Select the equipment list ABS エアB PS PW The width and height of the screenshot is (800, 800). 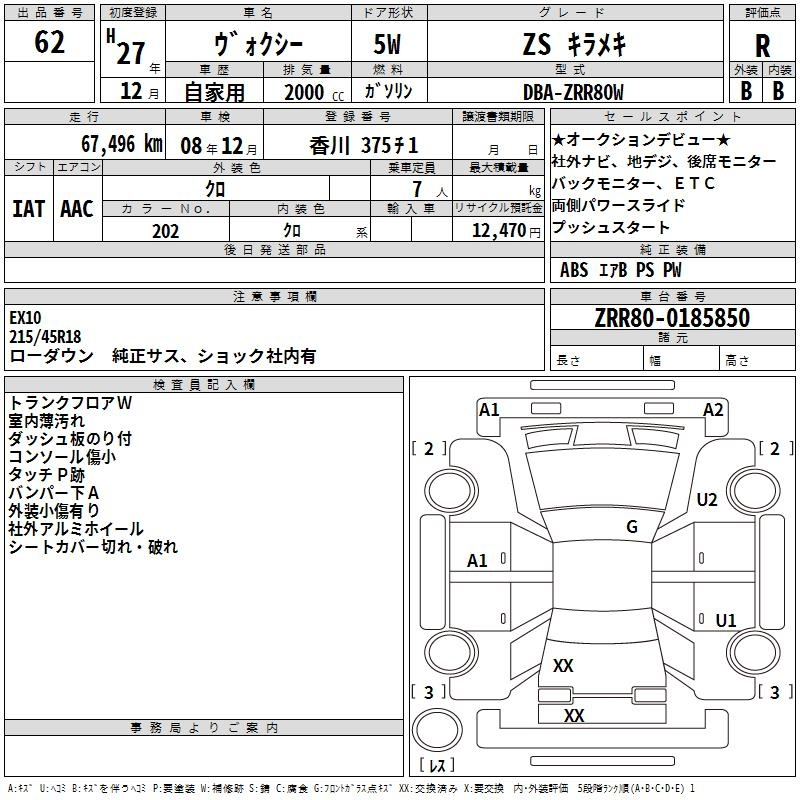click(620, 269)
